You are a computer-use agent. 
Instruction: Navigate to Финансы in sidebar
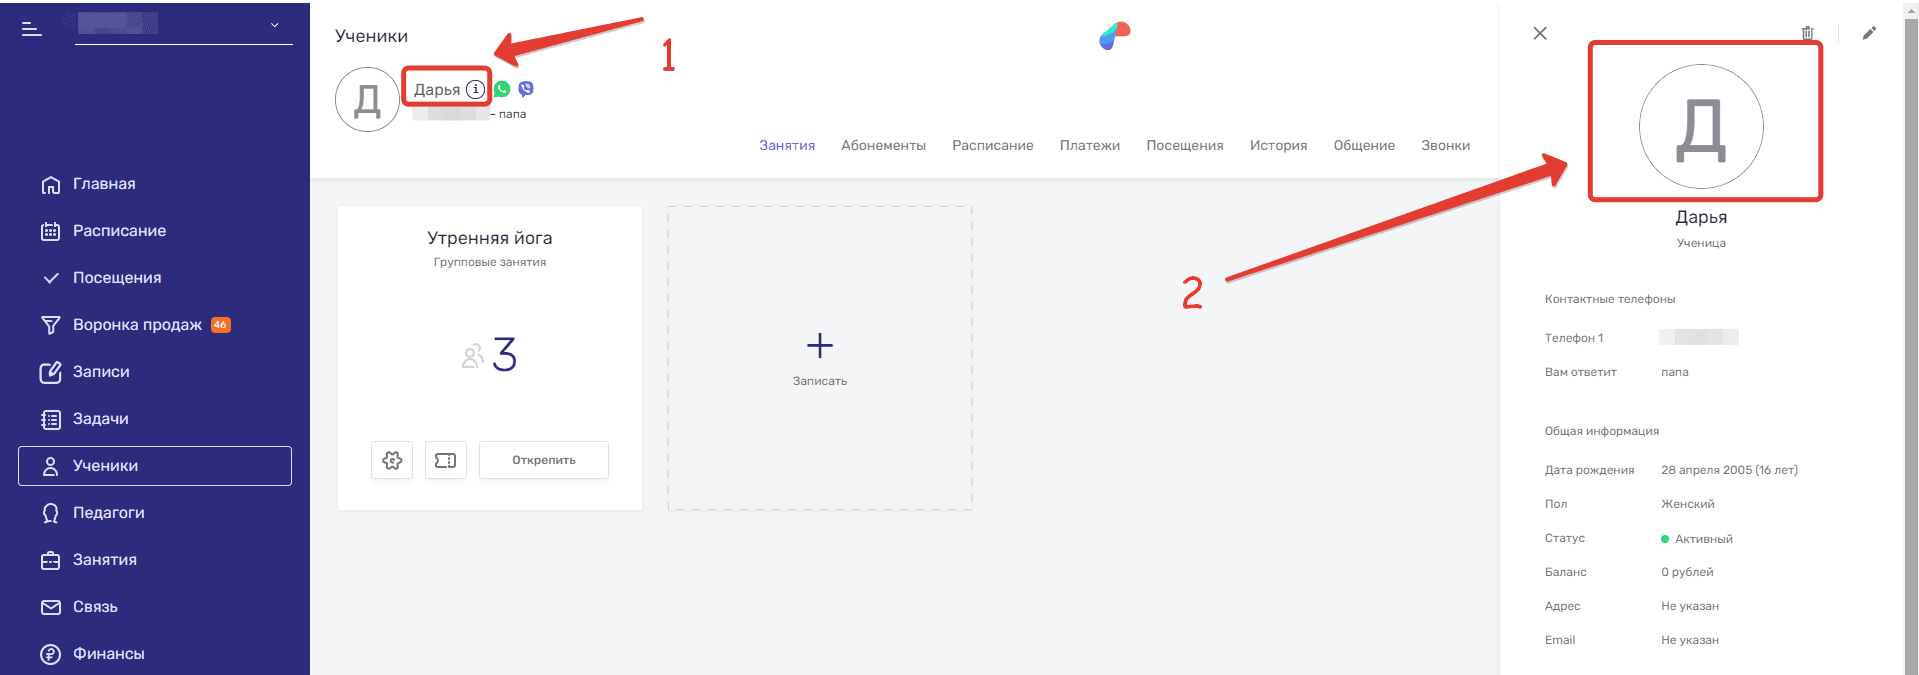point(108,654)
